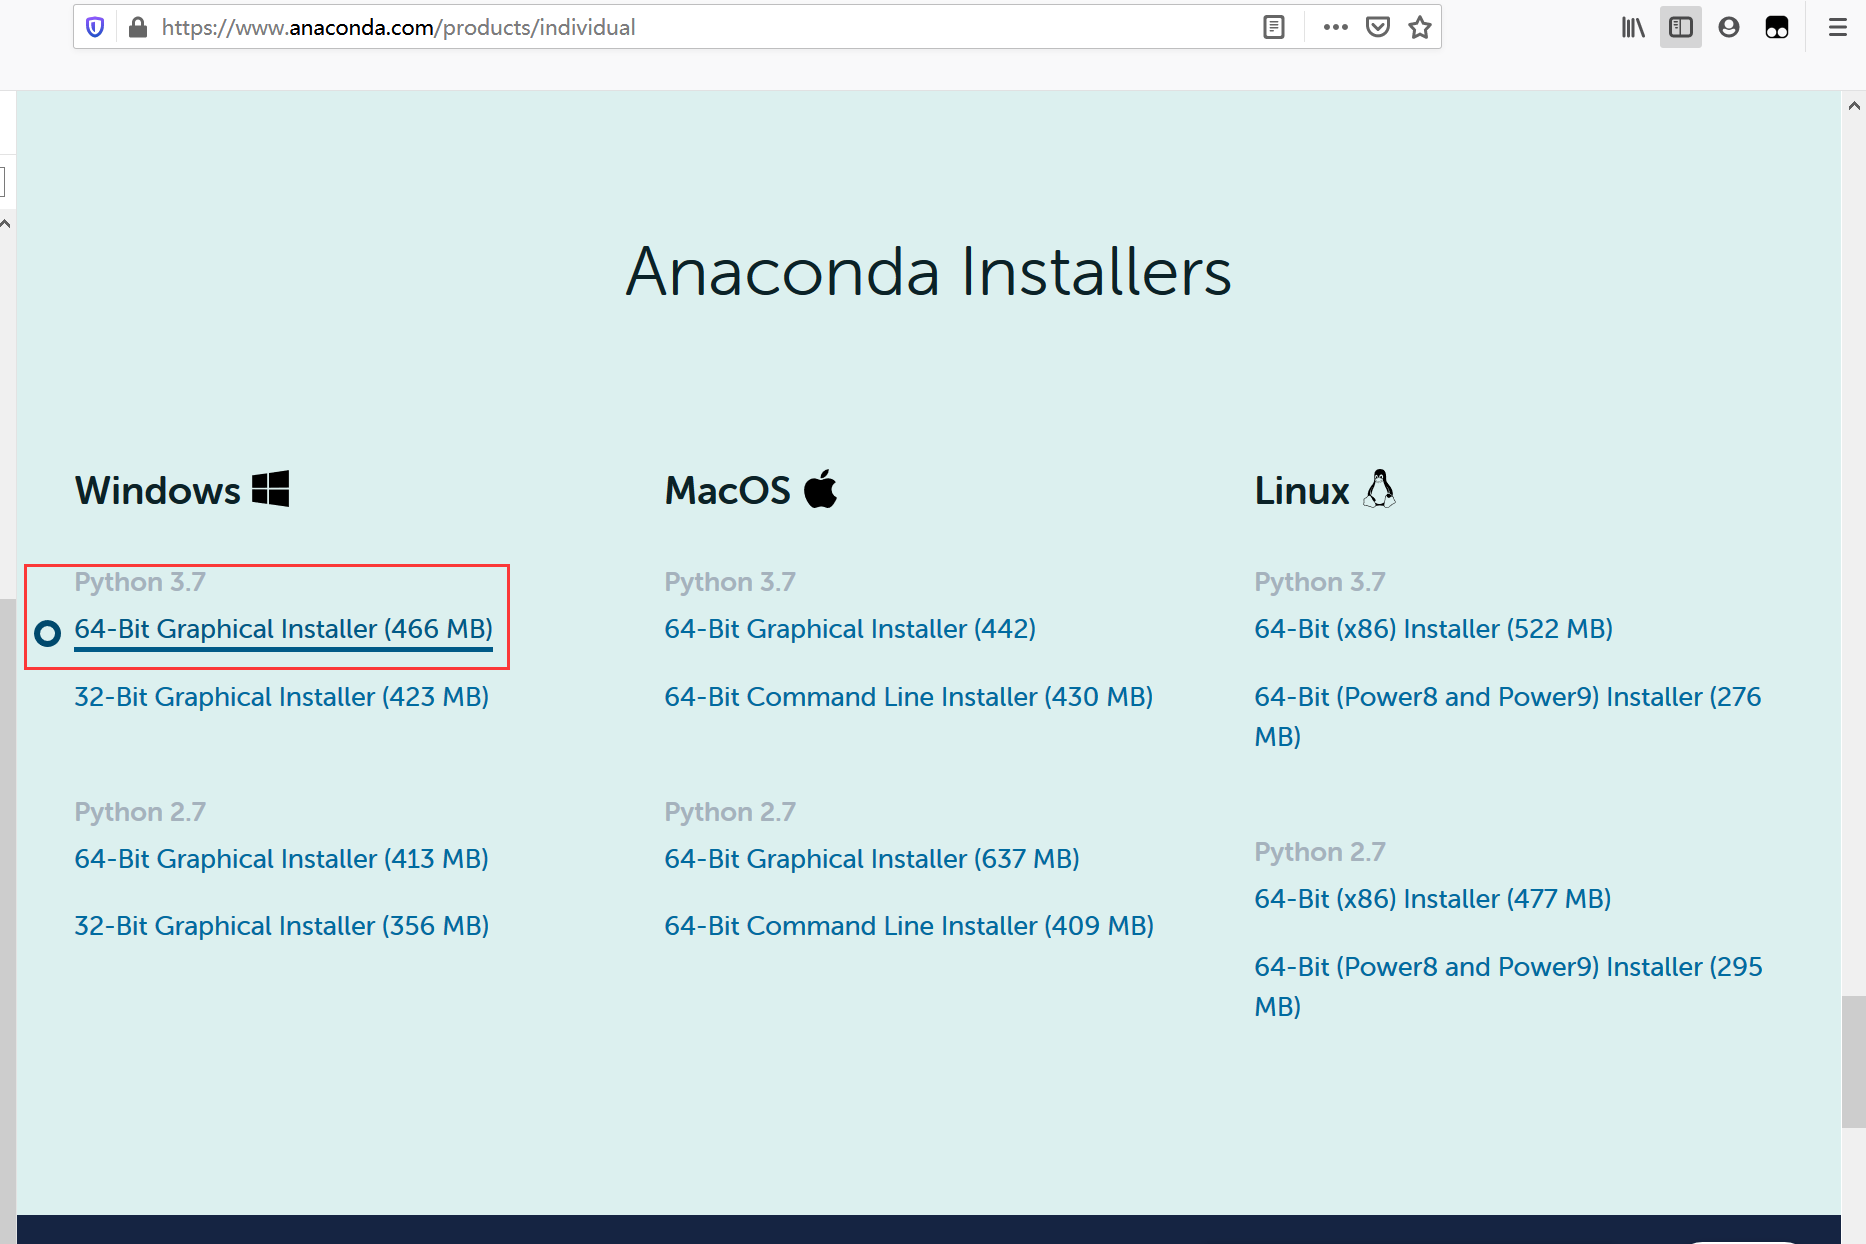Image resolution: width=1866 pixels, height=1244 pixels.
Task: Click the Python 3.7 label under Linux
Action: [x=1320, y=582]
